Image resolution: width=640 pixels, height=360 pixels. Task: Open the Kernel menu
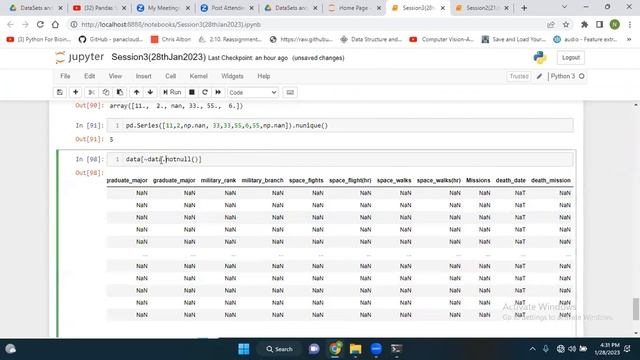tap(198, 76)
